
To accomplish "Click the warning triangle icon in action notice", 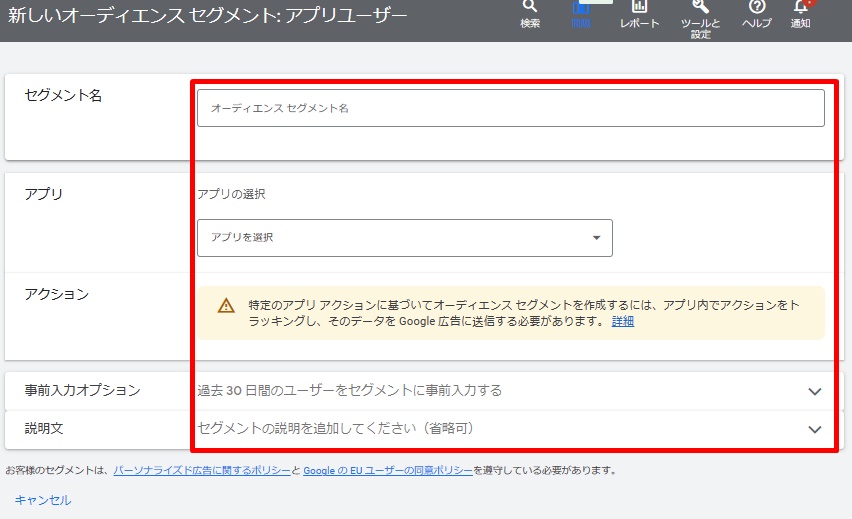I will click(x=226, y=306).
